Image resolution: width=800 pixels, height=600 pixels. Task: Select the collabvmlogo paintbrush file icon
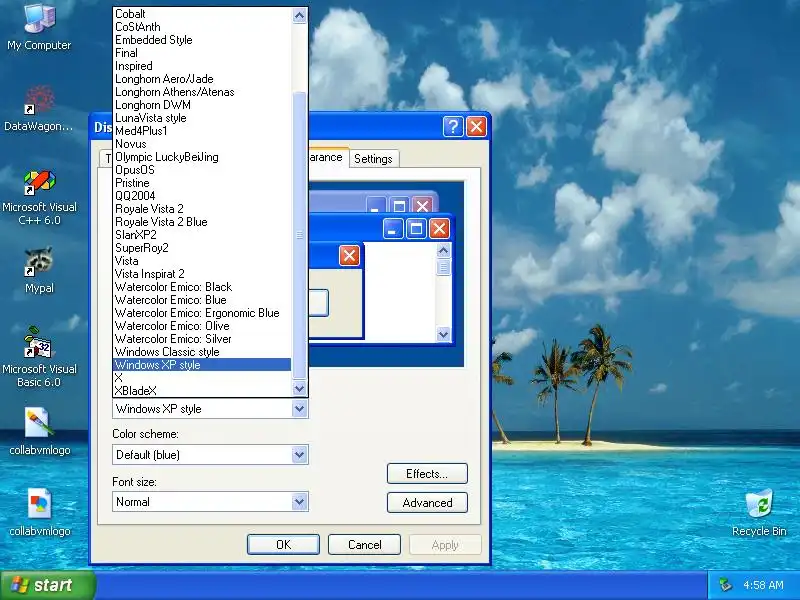pos(39,432)
